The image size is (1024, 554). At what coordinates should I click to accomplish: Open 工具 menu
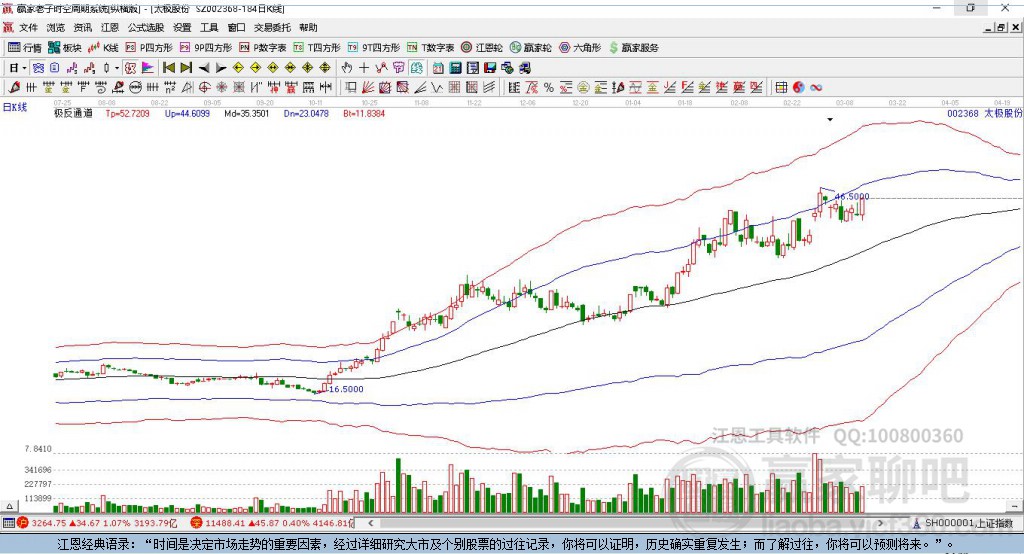click(209, 27)
